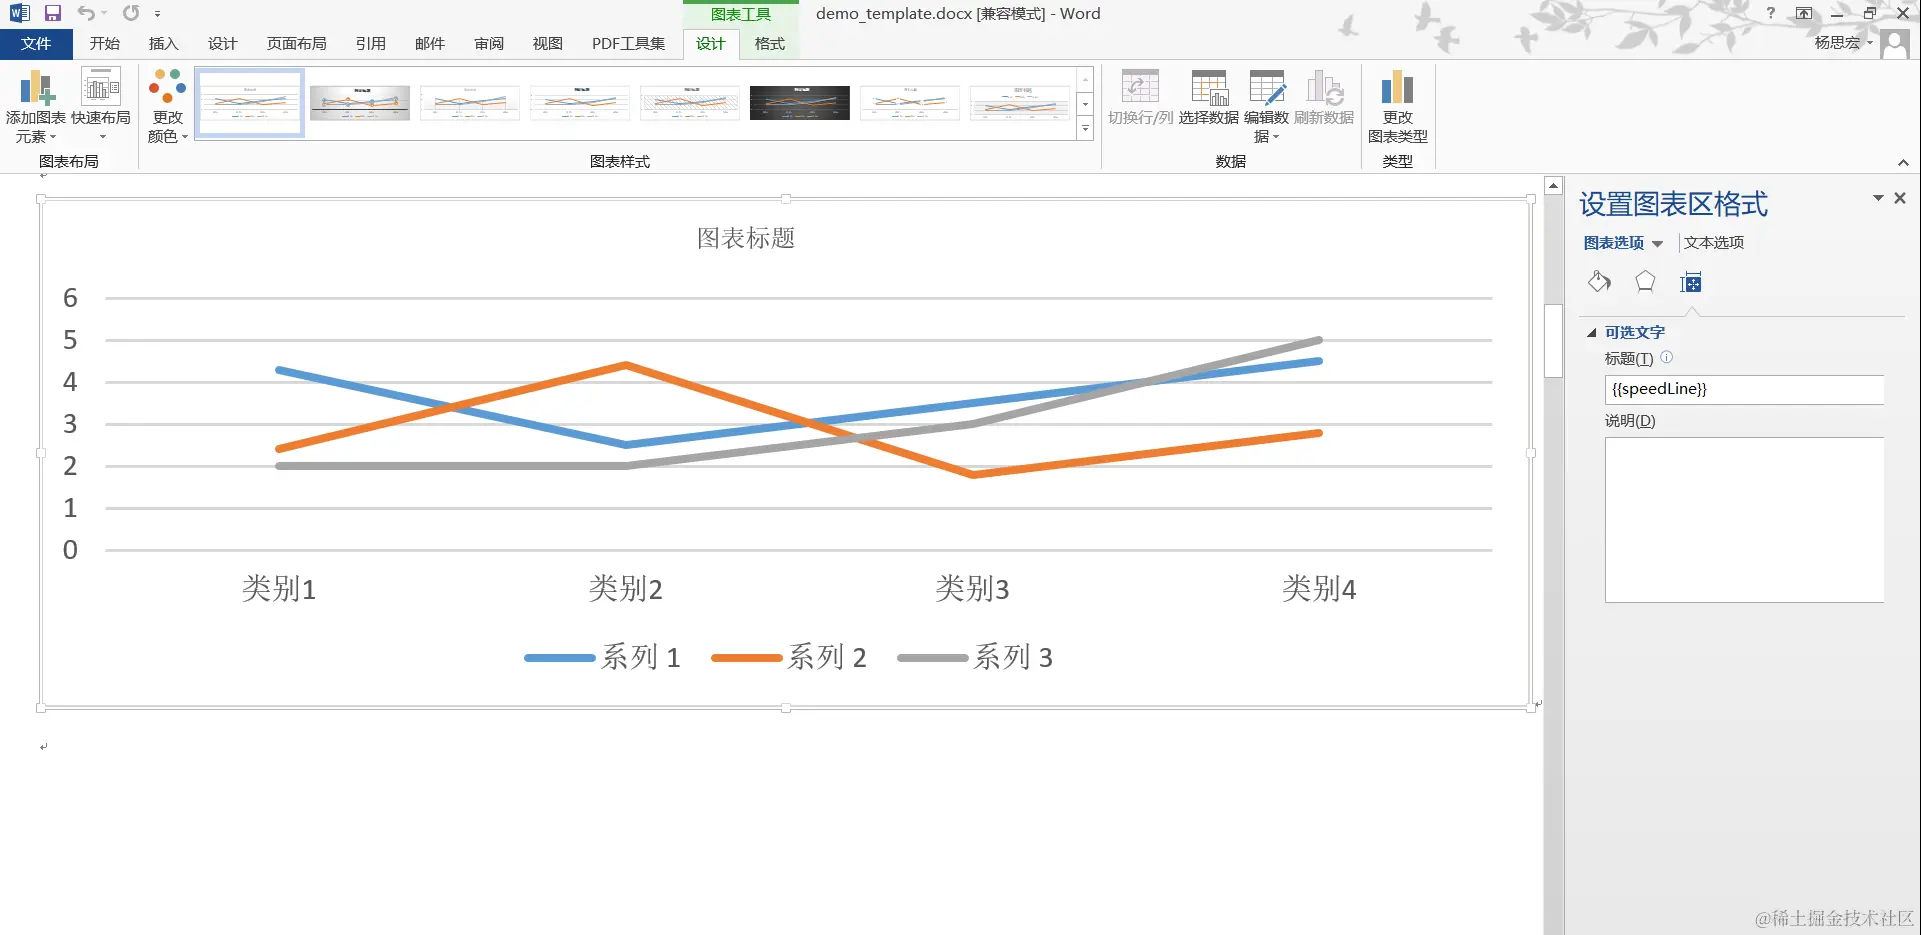Open the Fill & Line paint bucket tab
The width and height of the screenshot is (1921, 935).
coord(1599,282)
